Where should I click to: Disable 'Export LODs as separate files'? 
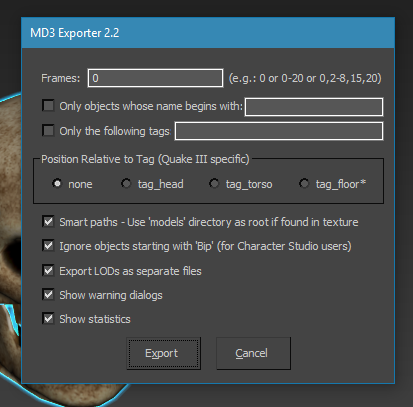click(x=49, y=270)
